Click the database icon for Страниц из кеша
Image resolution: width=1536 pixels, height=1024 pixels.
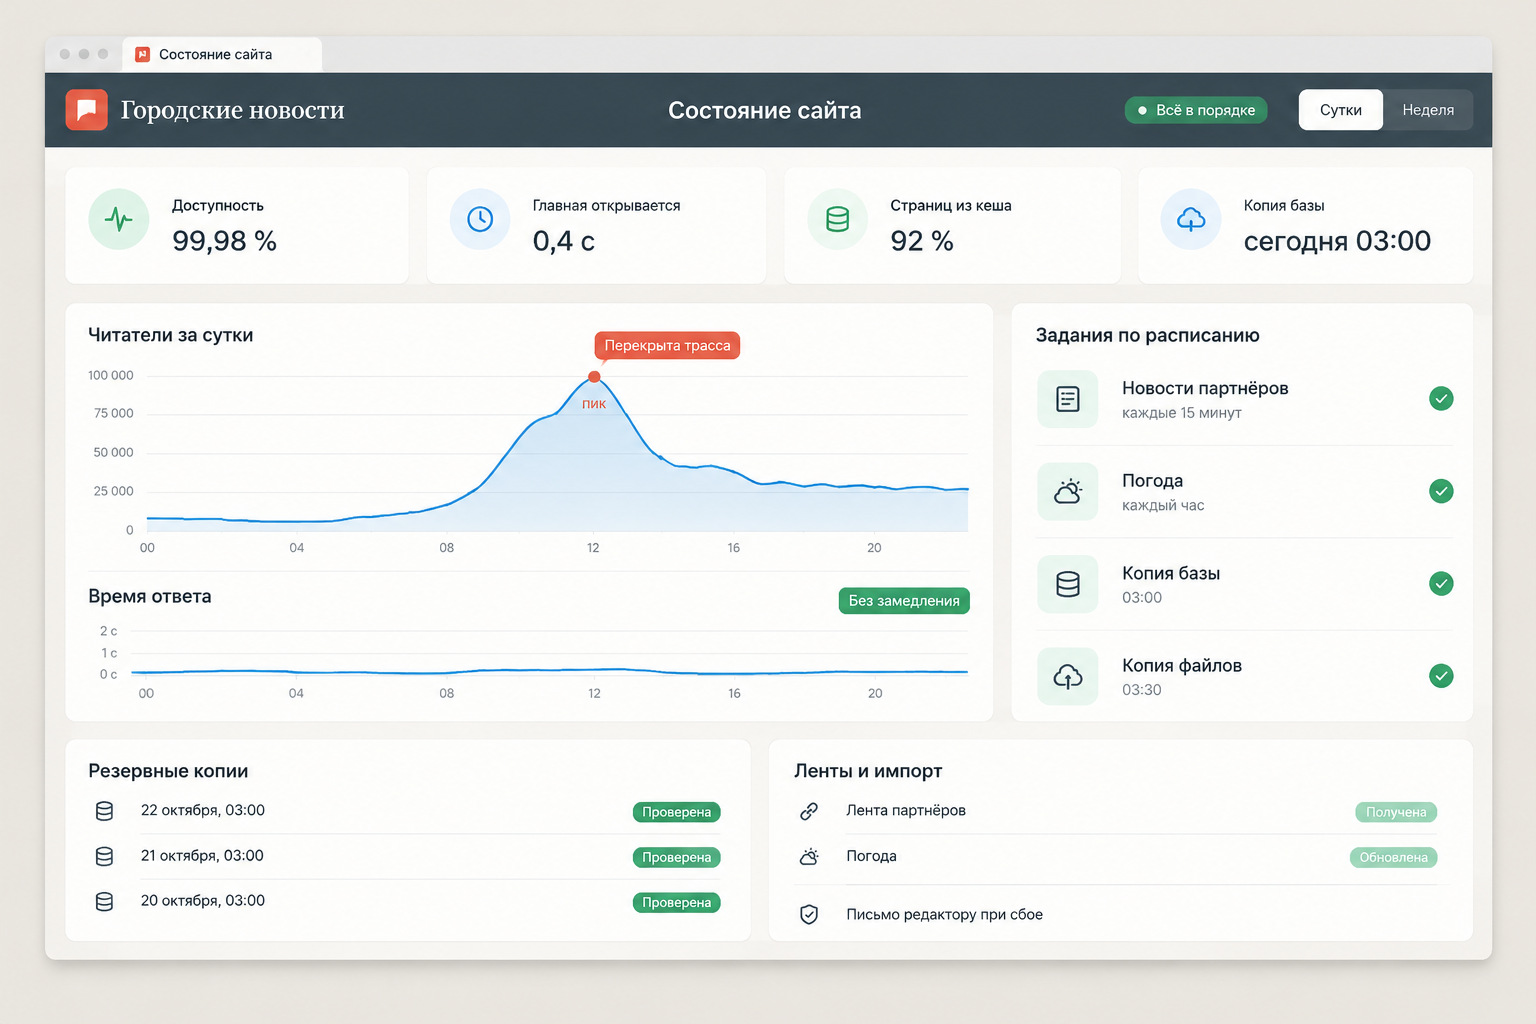click(x=838, y=219)
